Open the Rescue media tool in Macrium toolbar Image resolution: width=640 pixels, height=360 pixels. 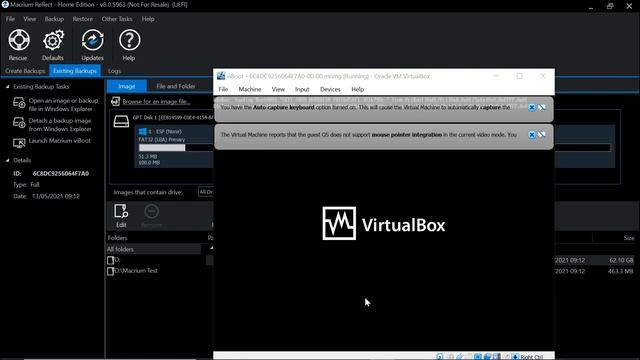click(18, 44)
